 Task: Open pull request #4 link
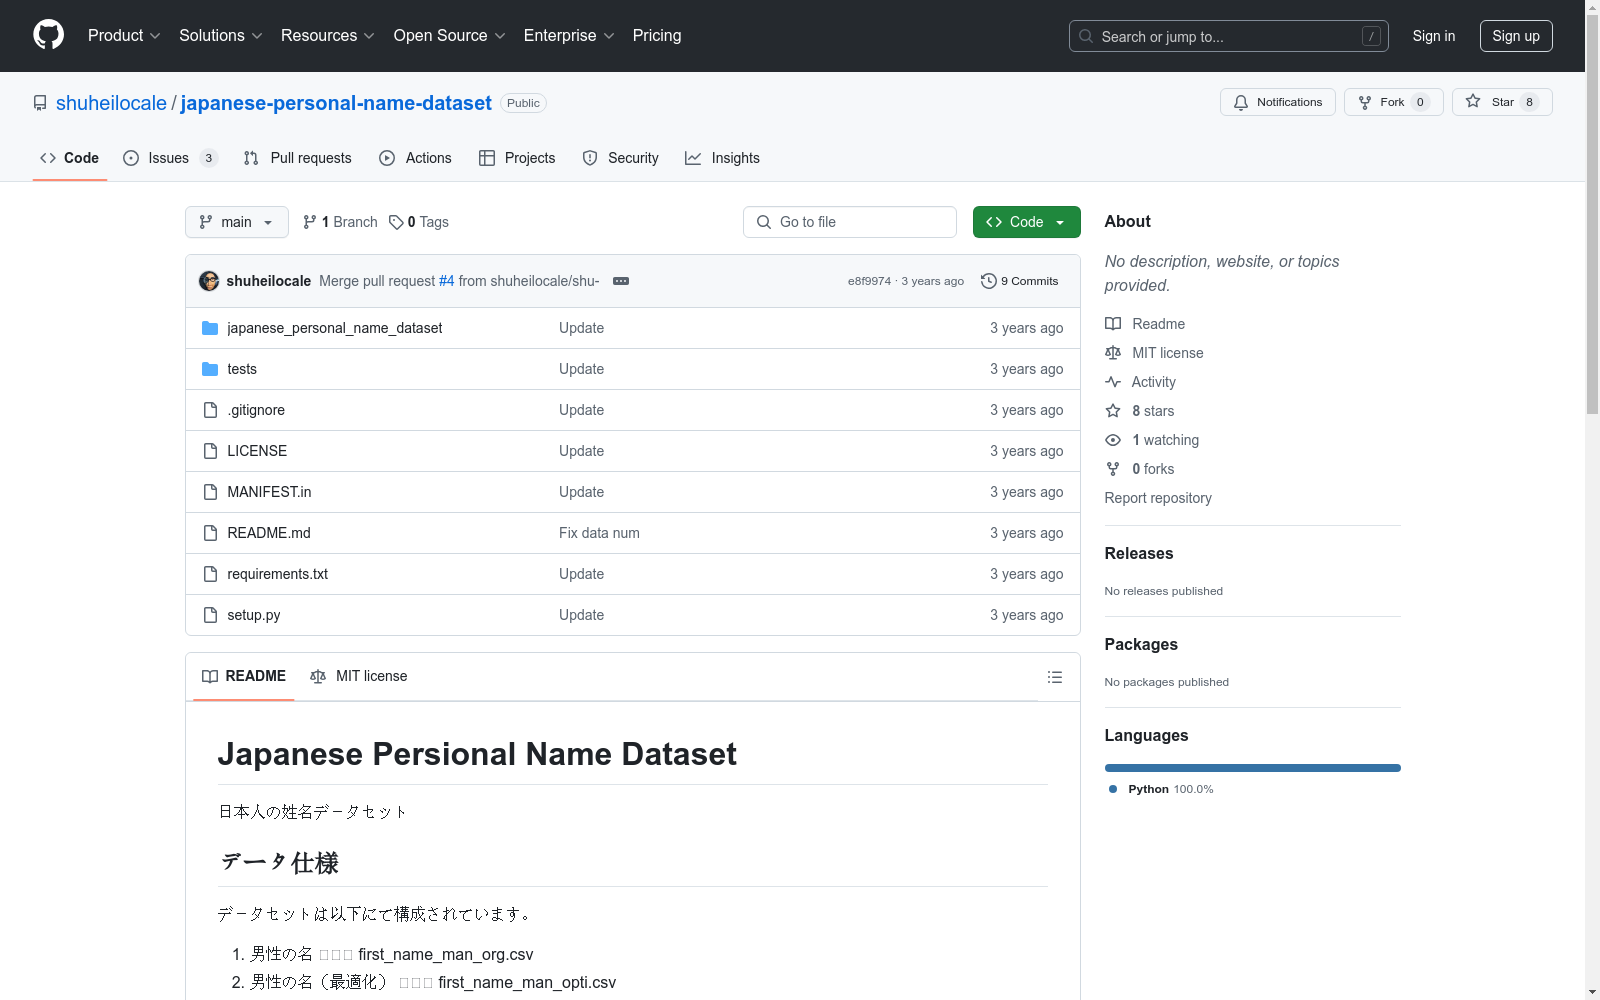click(447, 281)
